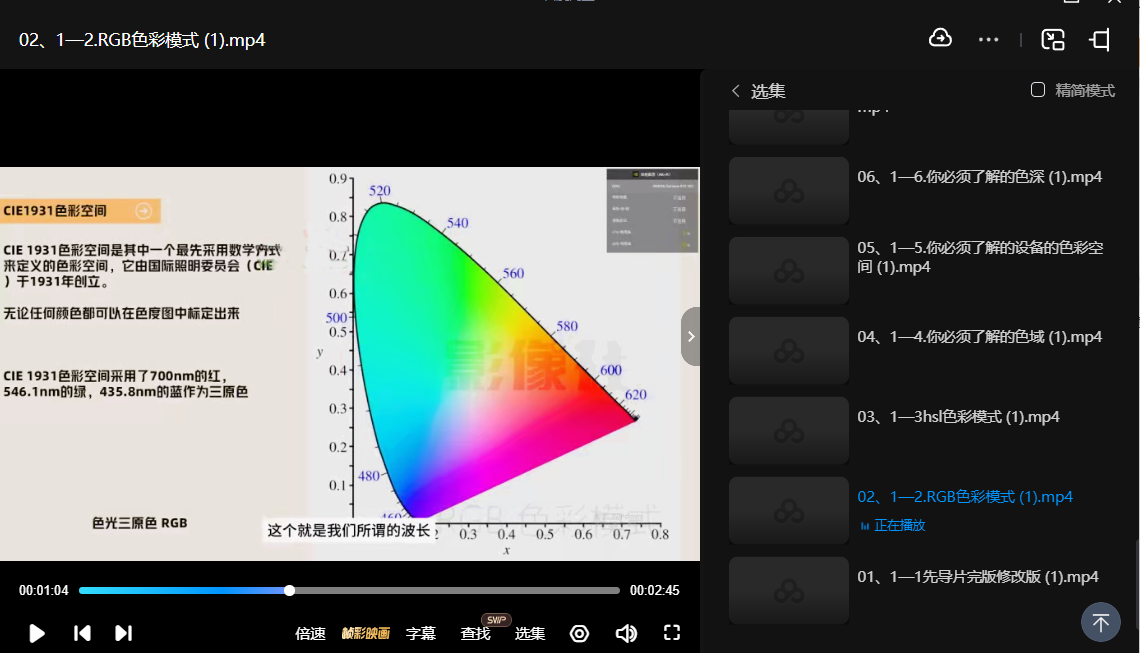Image resolution: width=1140 pixels, height=653 pixels.
Task: Open the 字幕 subtitle options
Action: click(x=421, y=633)
